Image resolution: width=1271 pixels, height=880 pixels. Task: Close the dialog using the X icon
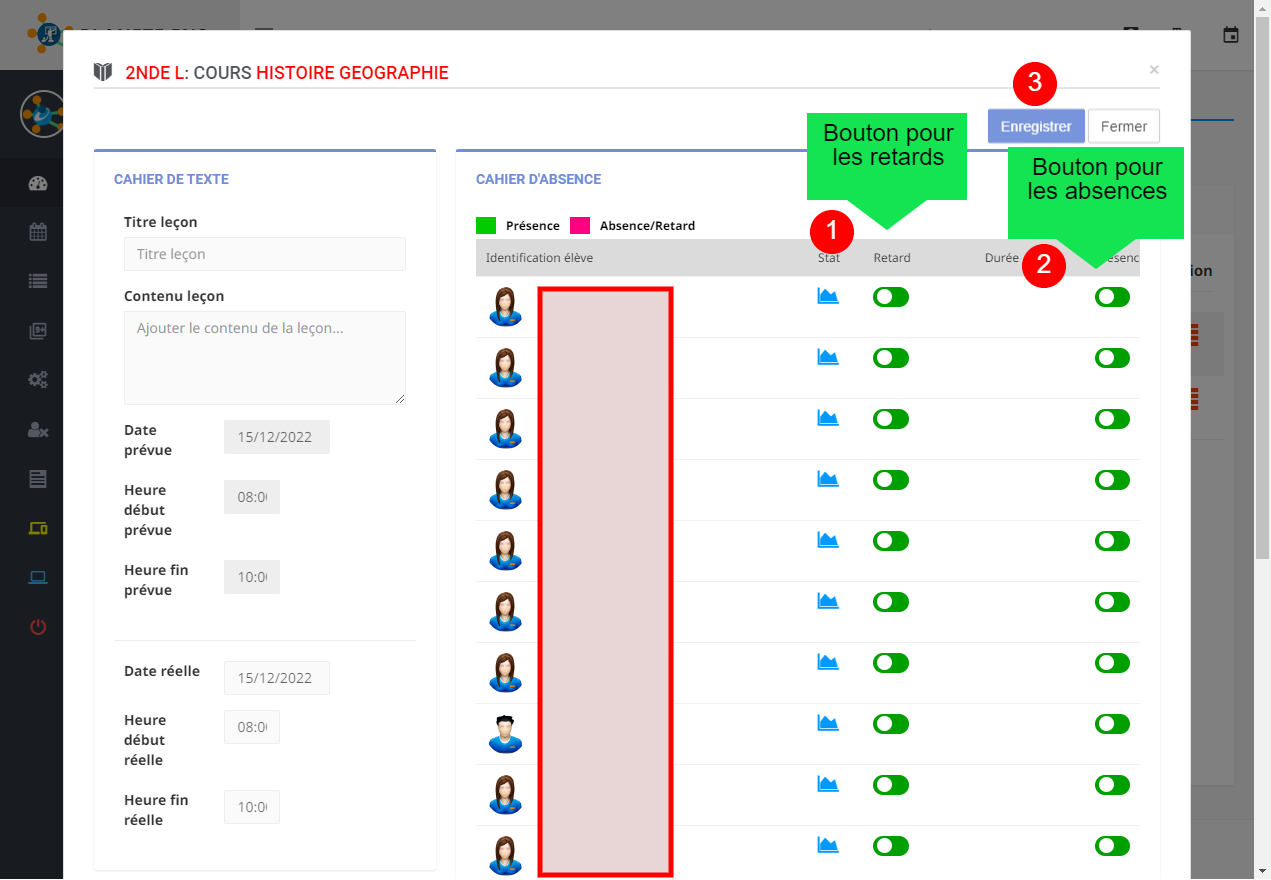pos(1154,70)
